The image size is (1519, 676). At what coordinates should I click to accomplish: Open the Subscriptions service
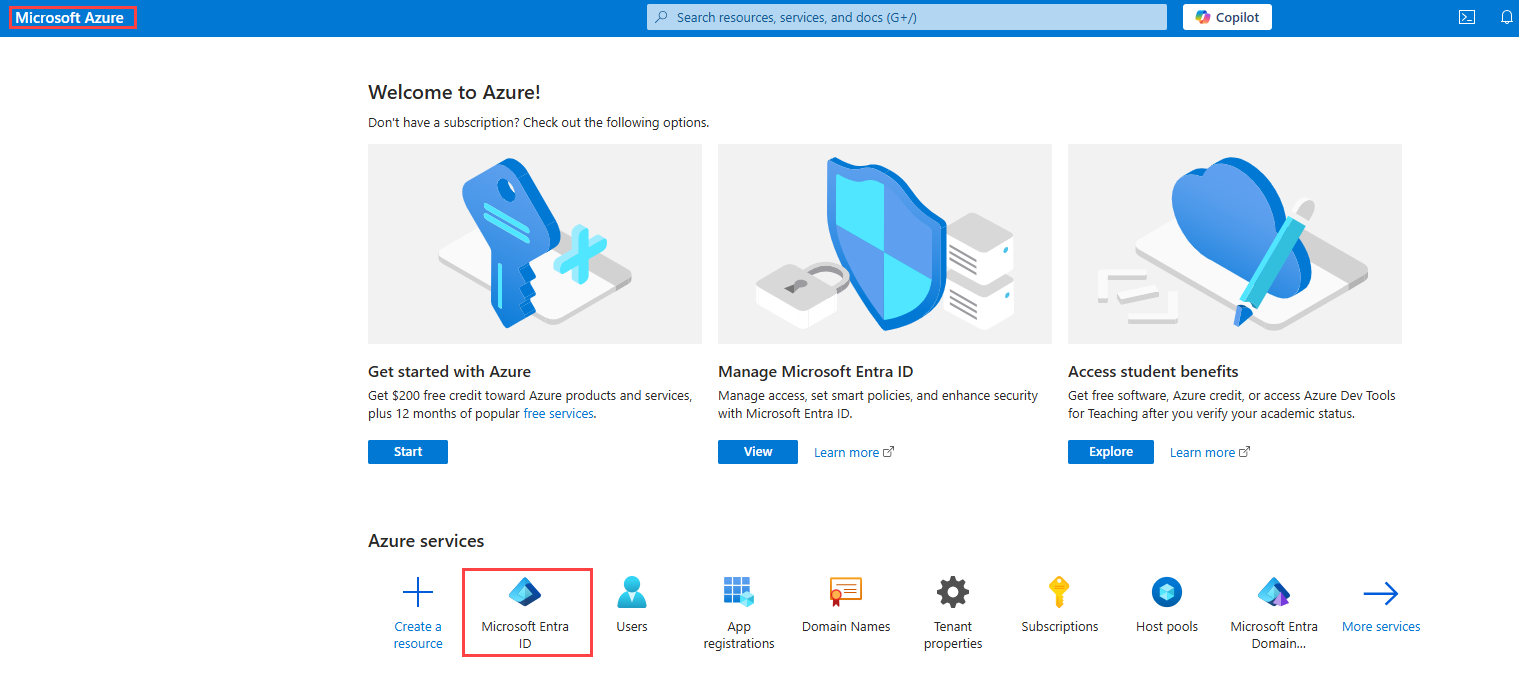click(x=1060, y=600)
